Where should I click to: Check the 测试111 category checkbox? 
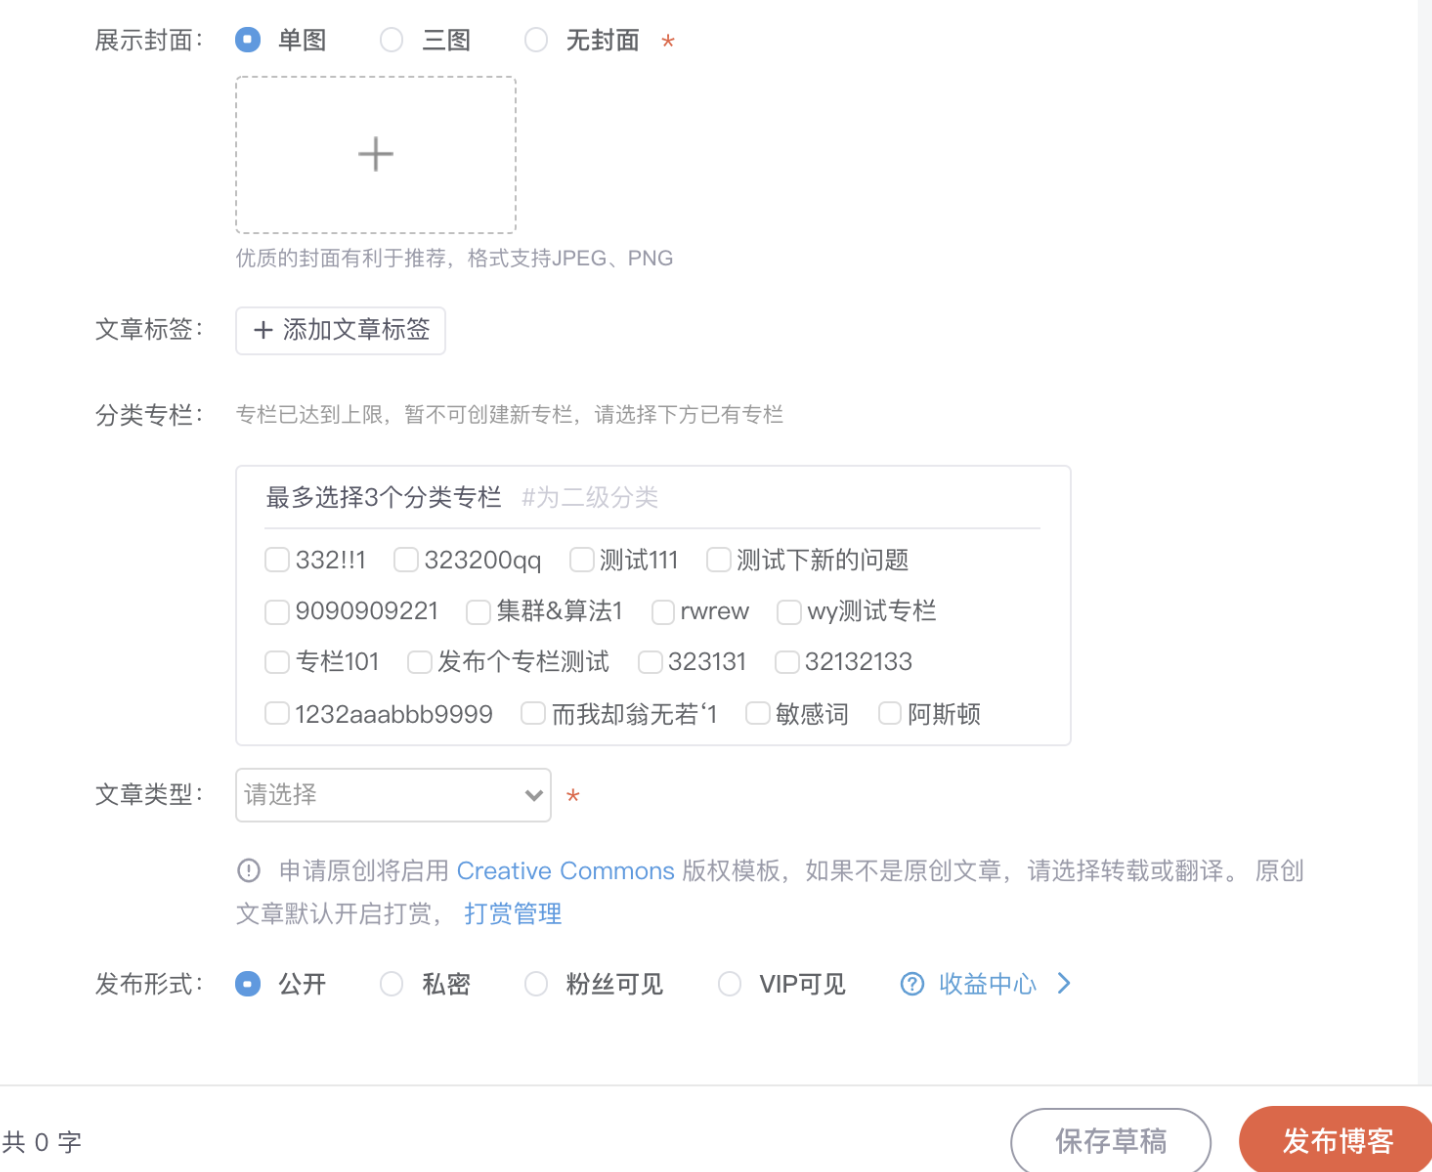582,560
